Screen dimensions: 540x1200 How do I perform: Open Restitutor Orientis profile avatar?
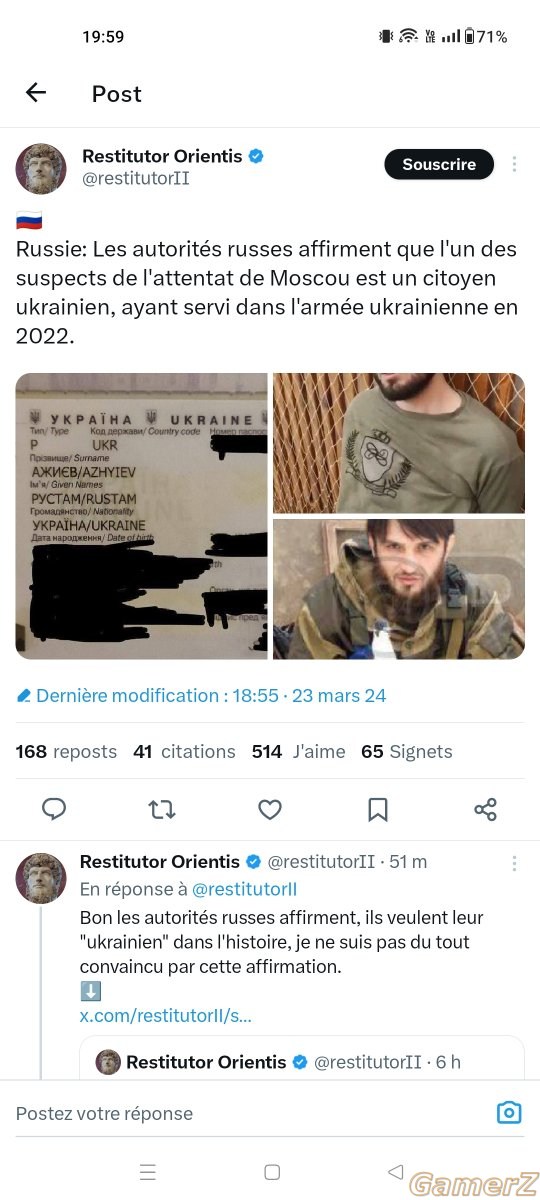(41, 168)
